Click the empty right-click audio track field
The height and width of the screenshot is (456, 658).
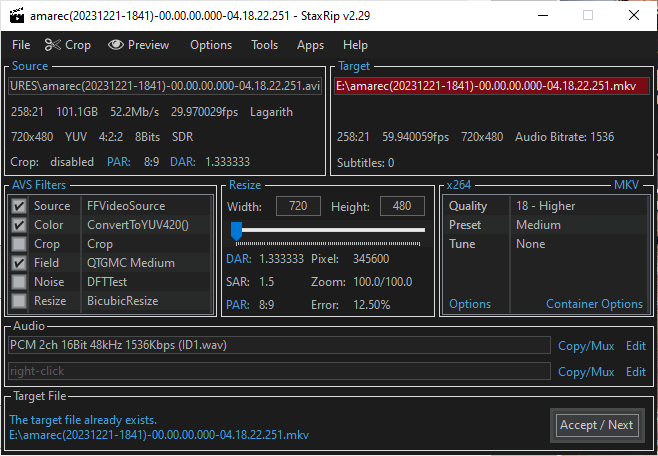point(279,371)
